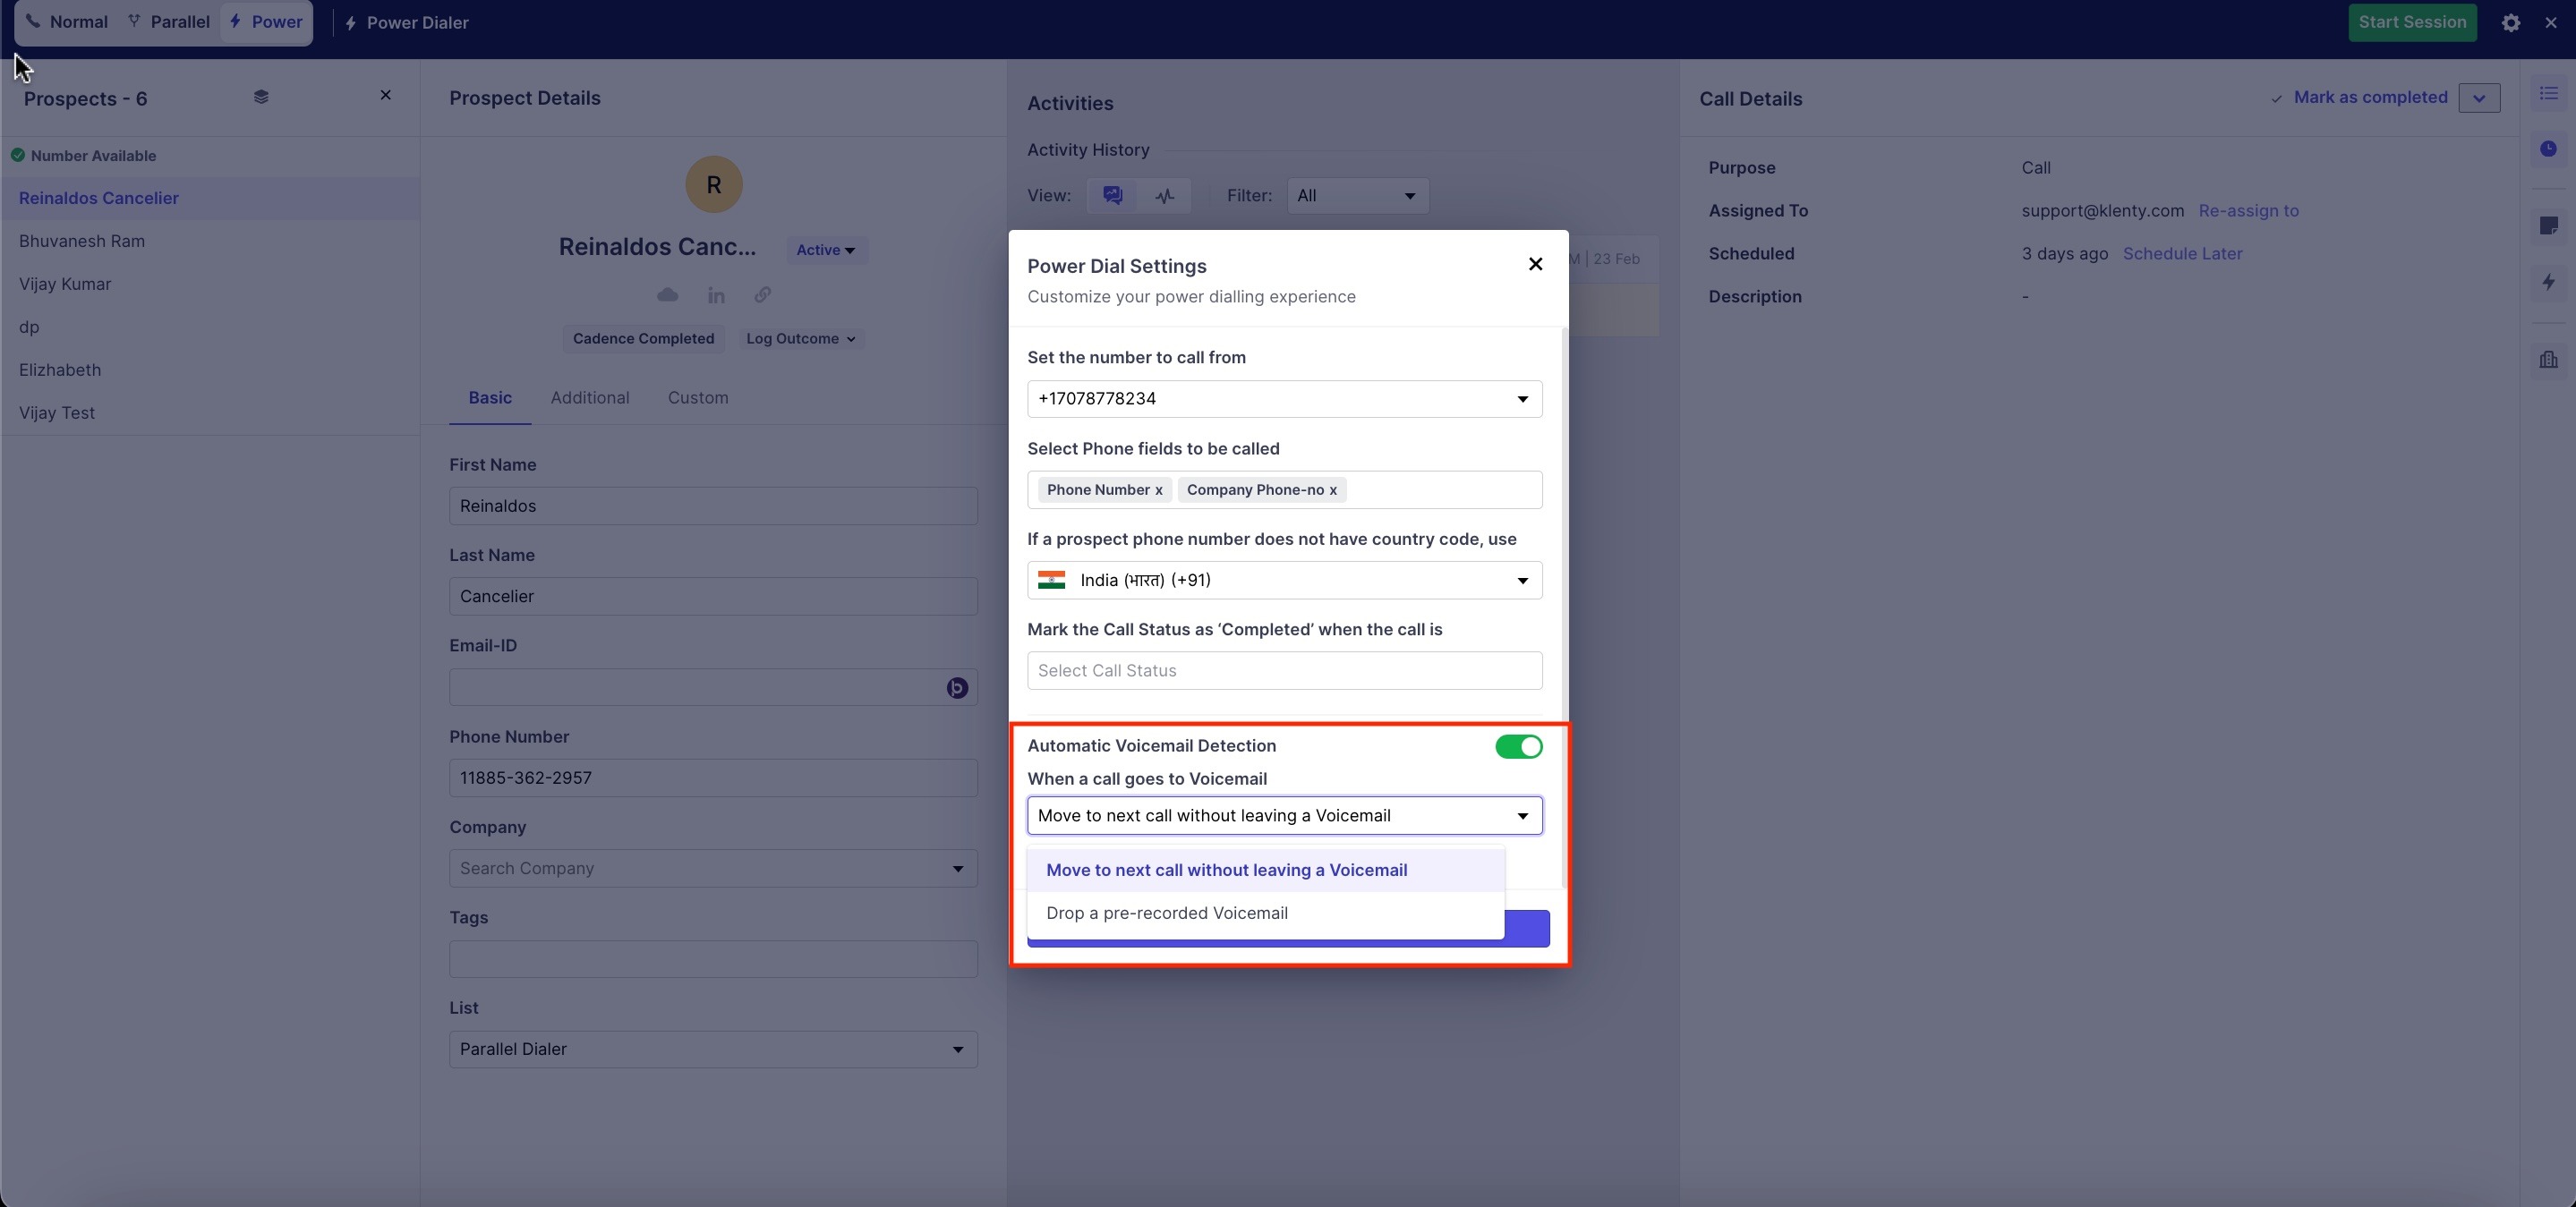This screenshot has width=2576, height=1207.
Task: Expand the India country code dropdown
Action: pos(1284,580)
